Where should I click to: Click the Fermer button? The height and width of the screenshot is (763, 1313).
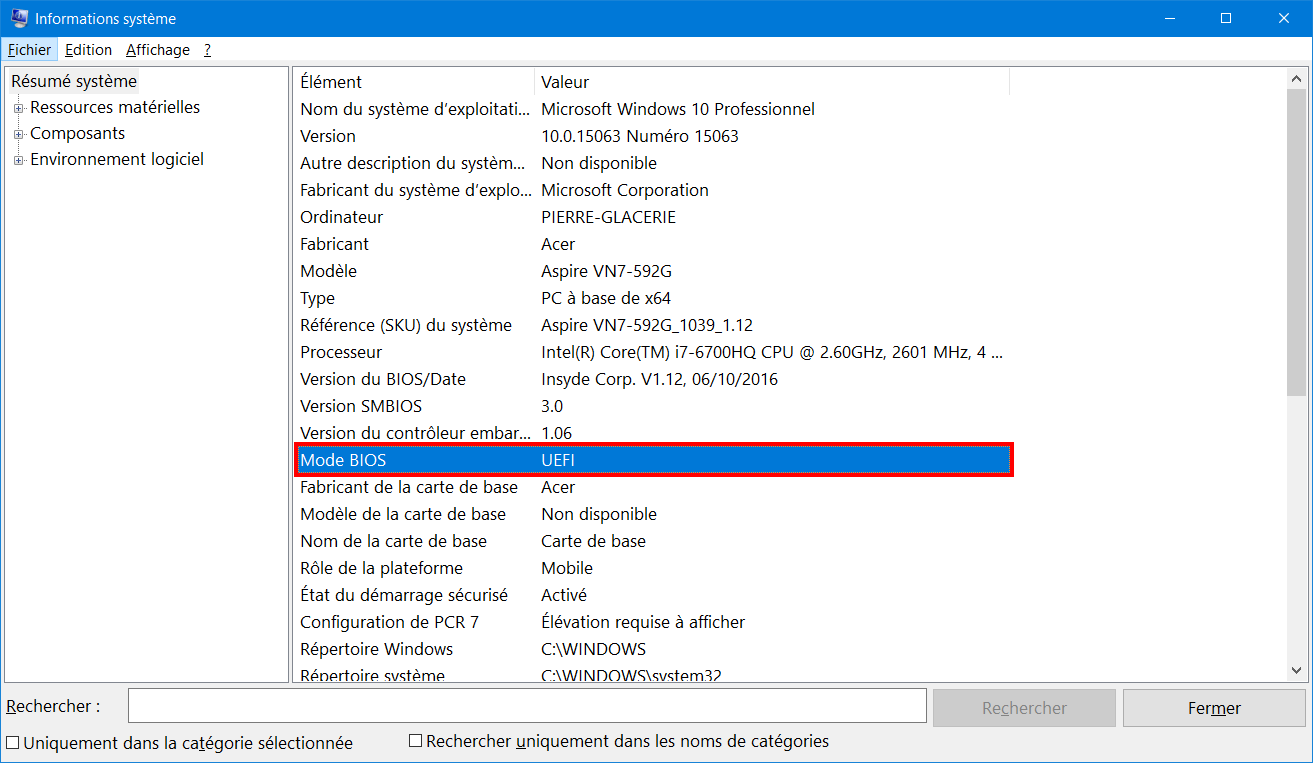1214,708
